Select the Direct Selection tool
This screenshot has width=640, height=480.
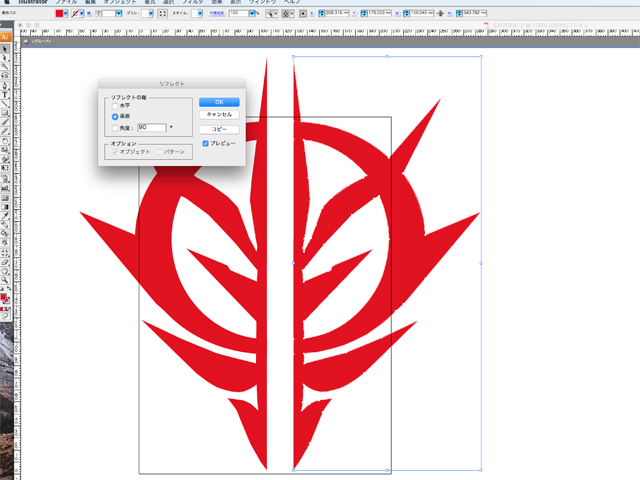pyautogui.click(x=5, y=58)
